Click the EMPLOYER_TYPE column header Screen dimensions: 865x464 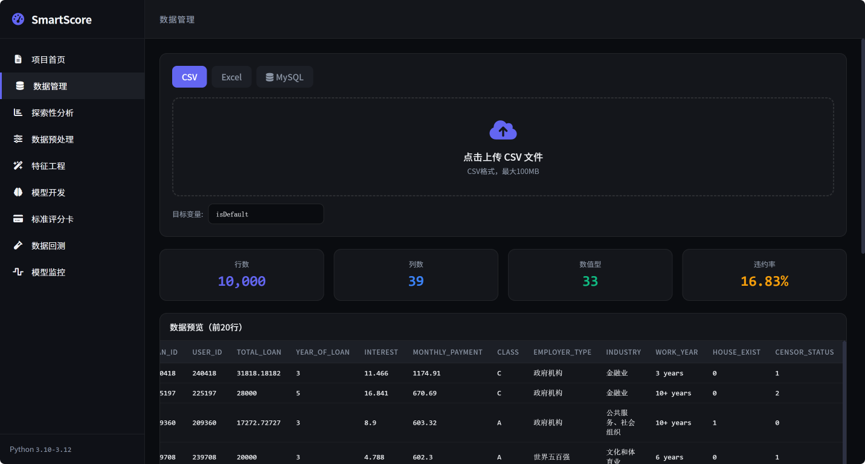coord(562,352)
